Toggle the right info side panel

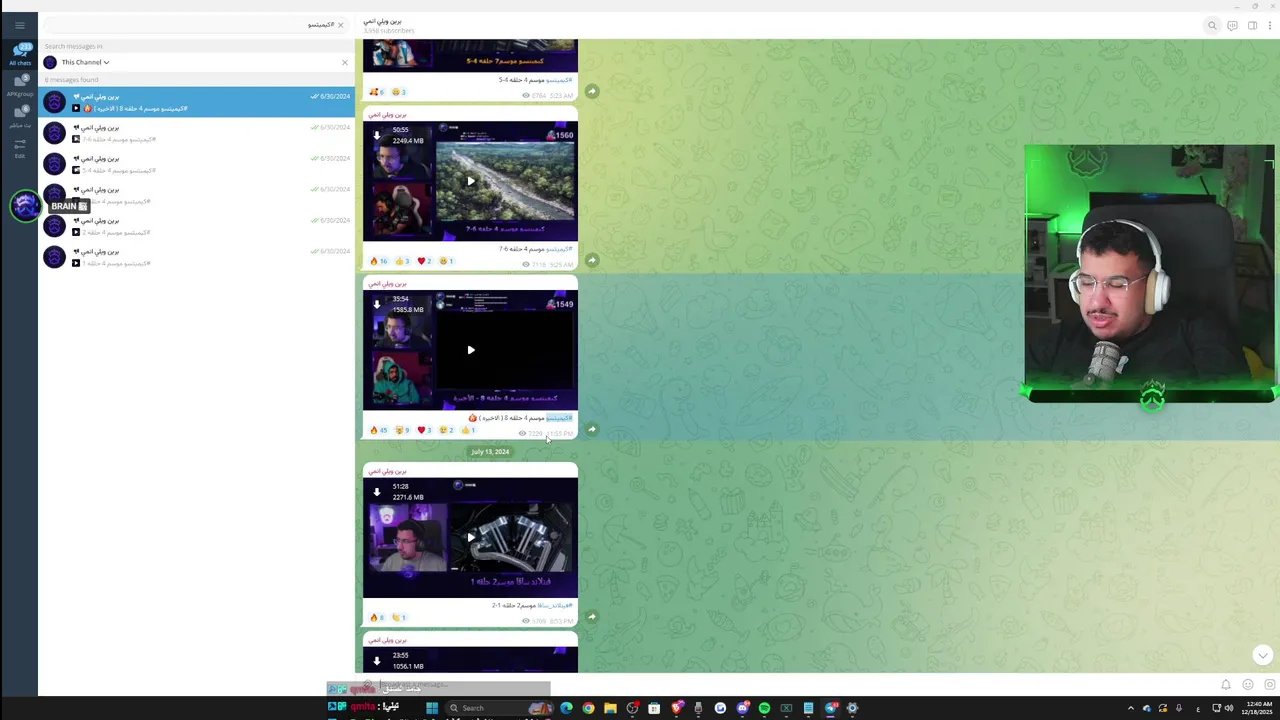(1252, 26)
